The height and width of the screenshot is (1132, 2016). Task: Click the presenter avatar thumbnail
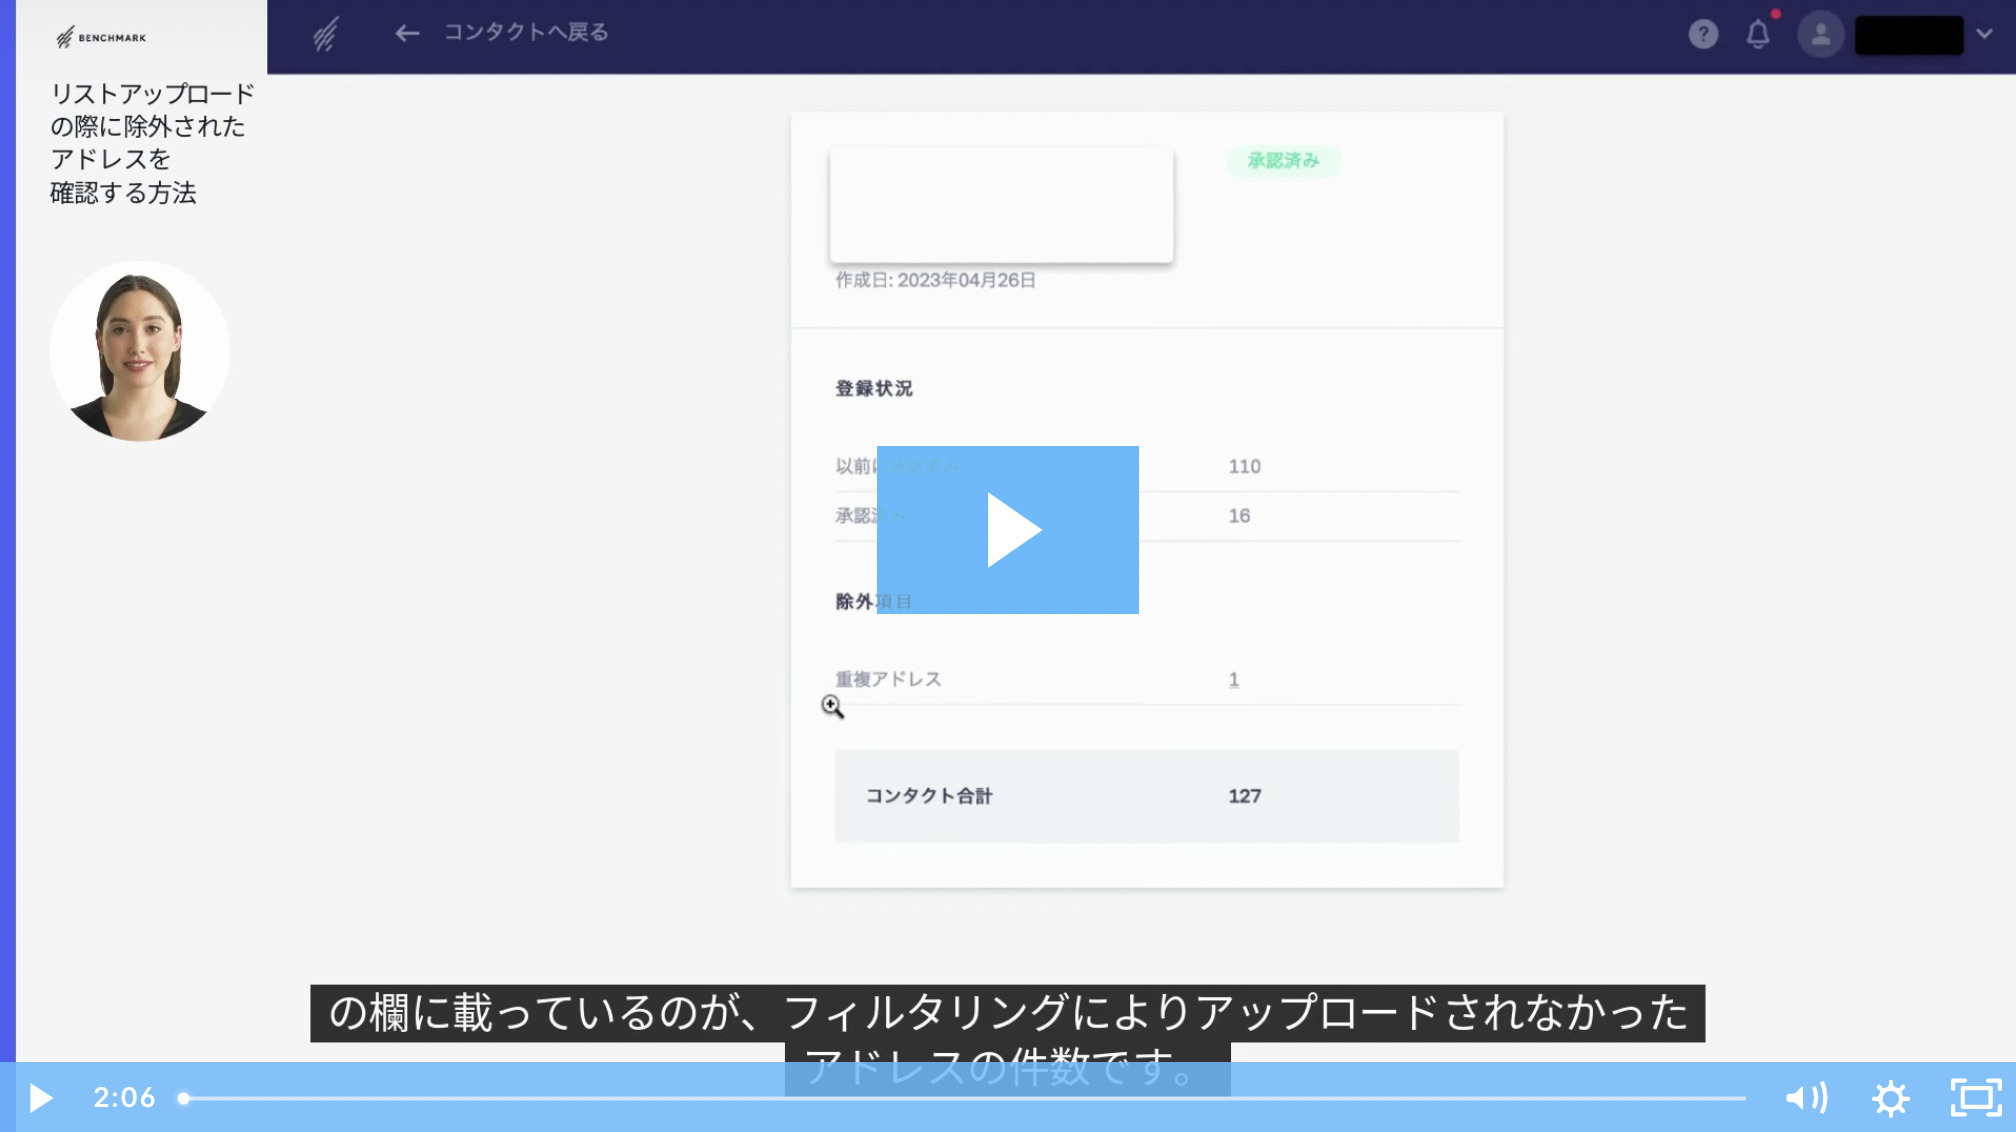click(x=140, y=352)
